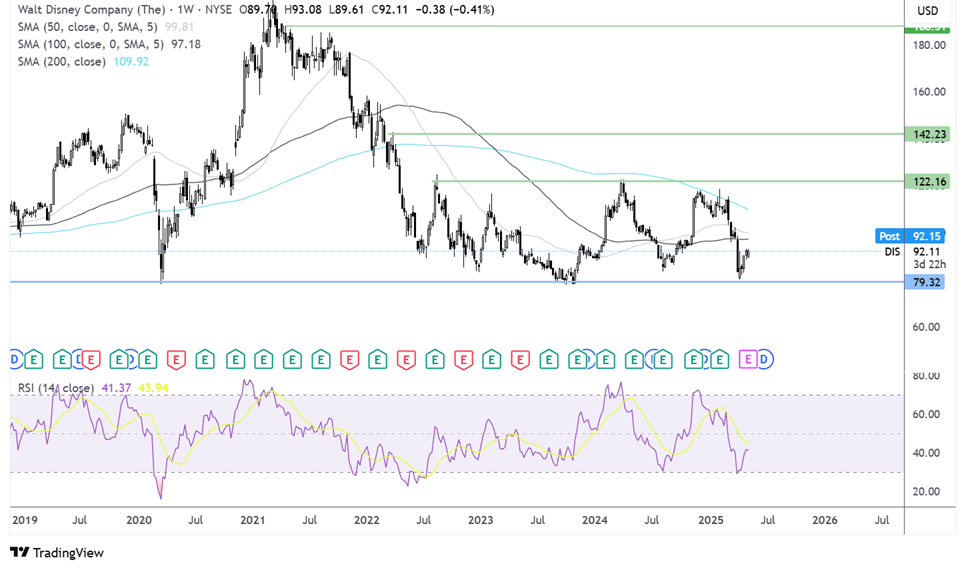
Task: Click the 79.32 support line price label
Action: tap(925, 282)
